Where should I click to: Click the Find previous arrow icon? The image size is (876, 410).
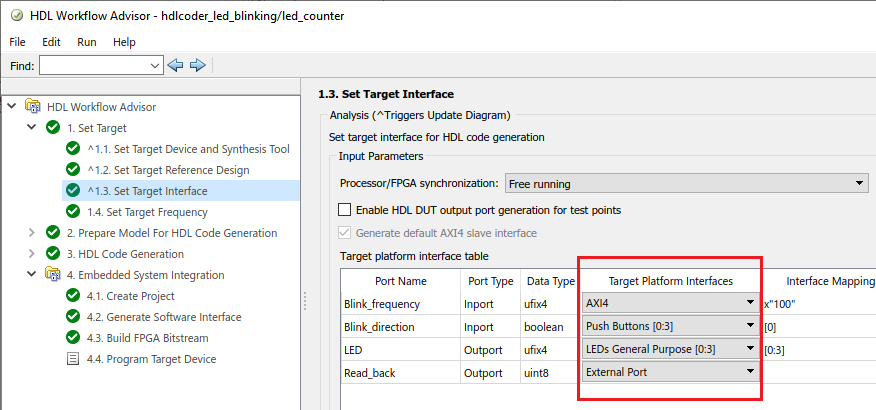[176, 65]
